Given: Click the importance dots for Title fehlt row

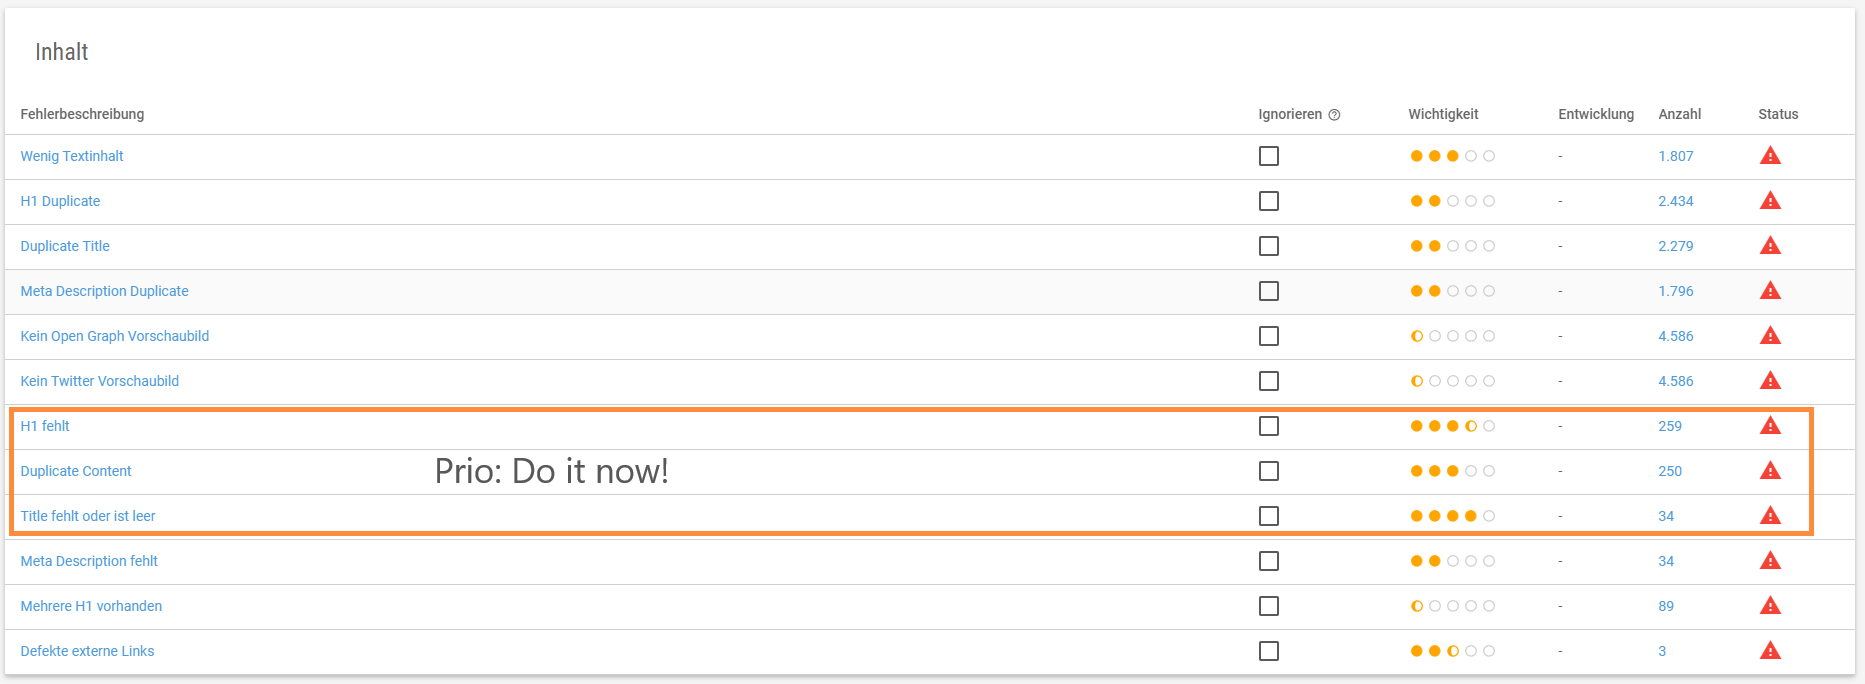Looking at the screenshot, I should [x=1452, y=516].
